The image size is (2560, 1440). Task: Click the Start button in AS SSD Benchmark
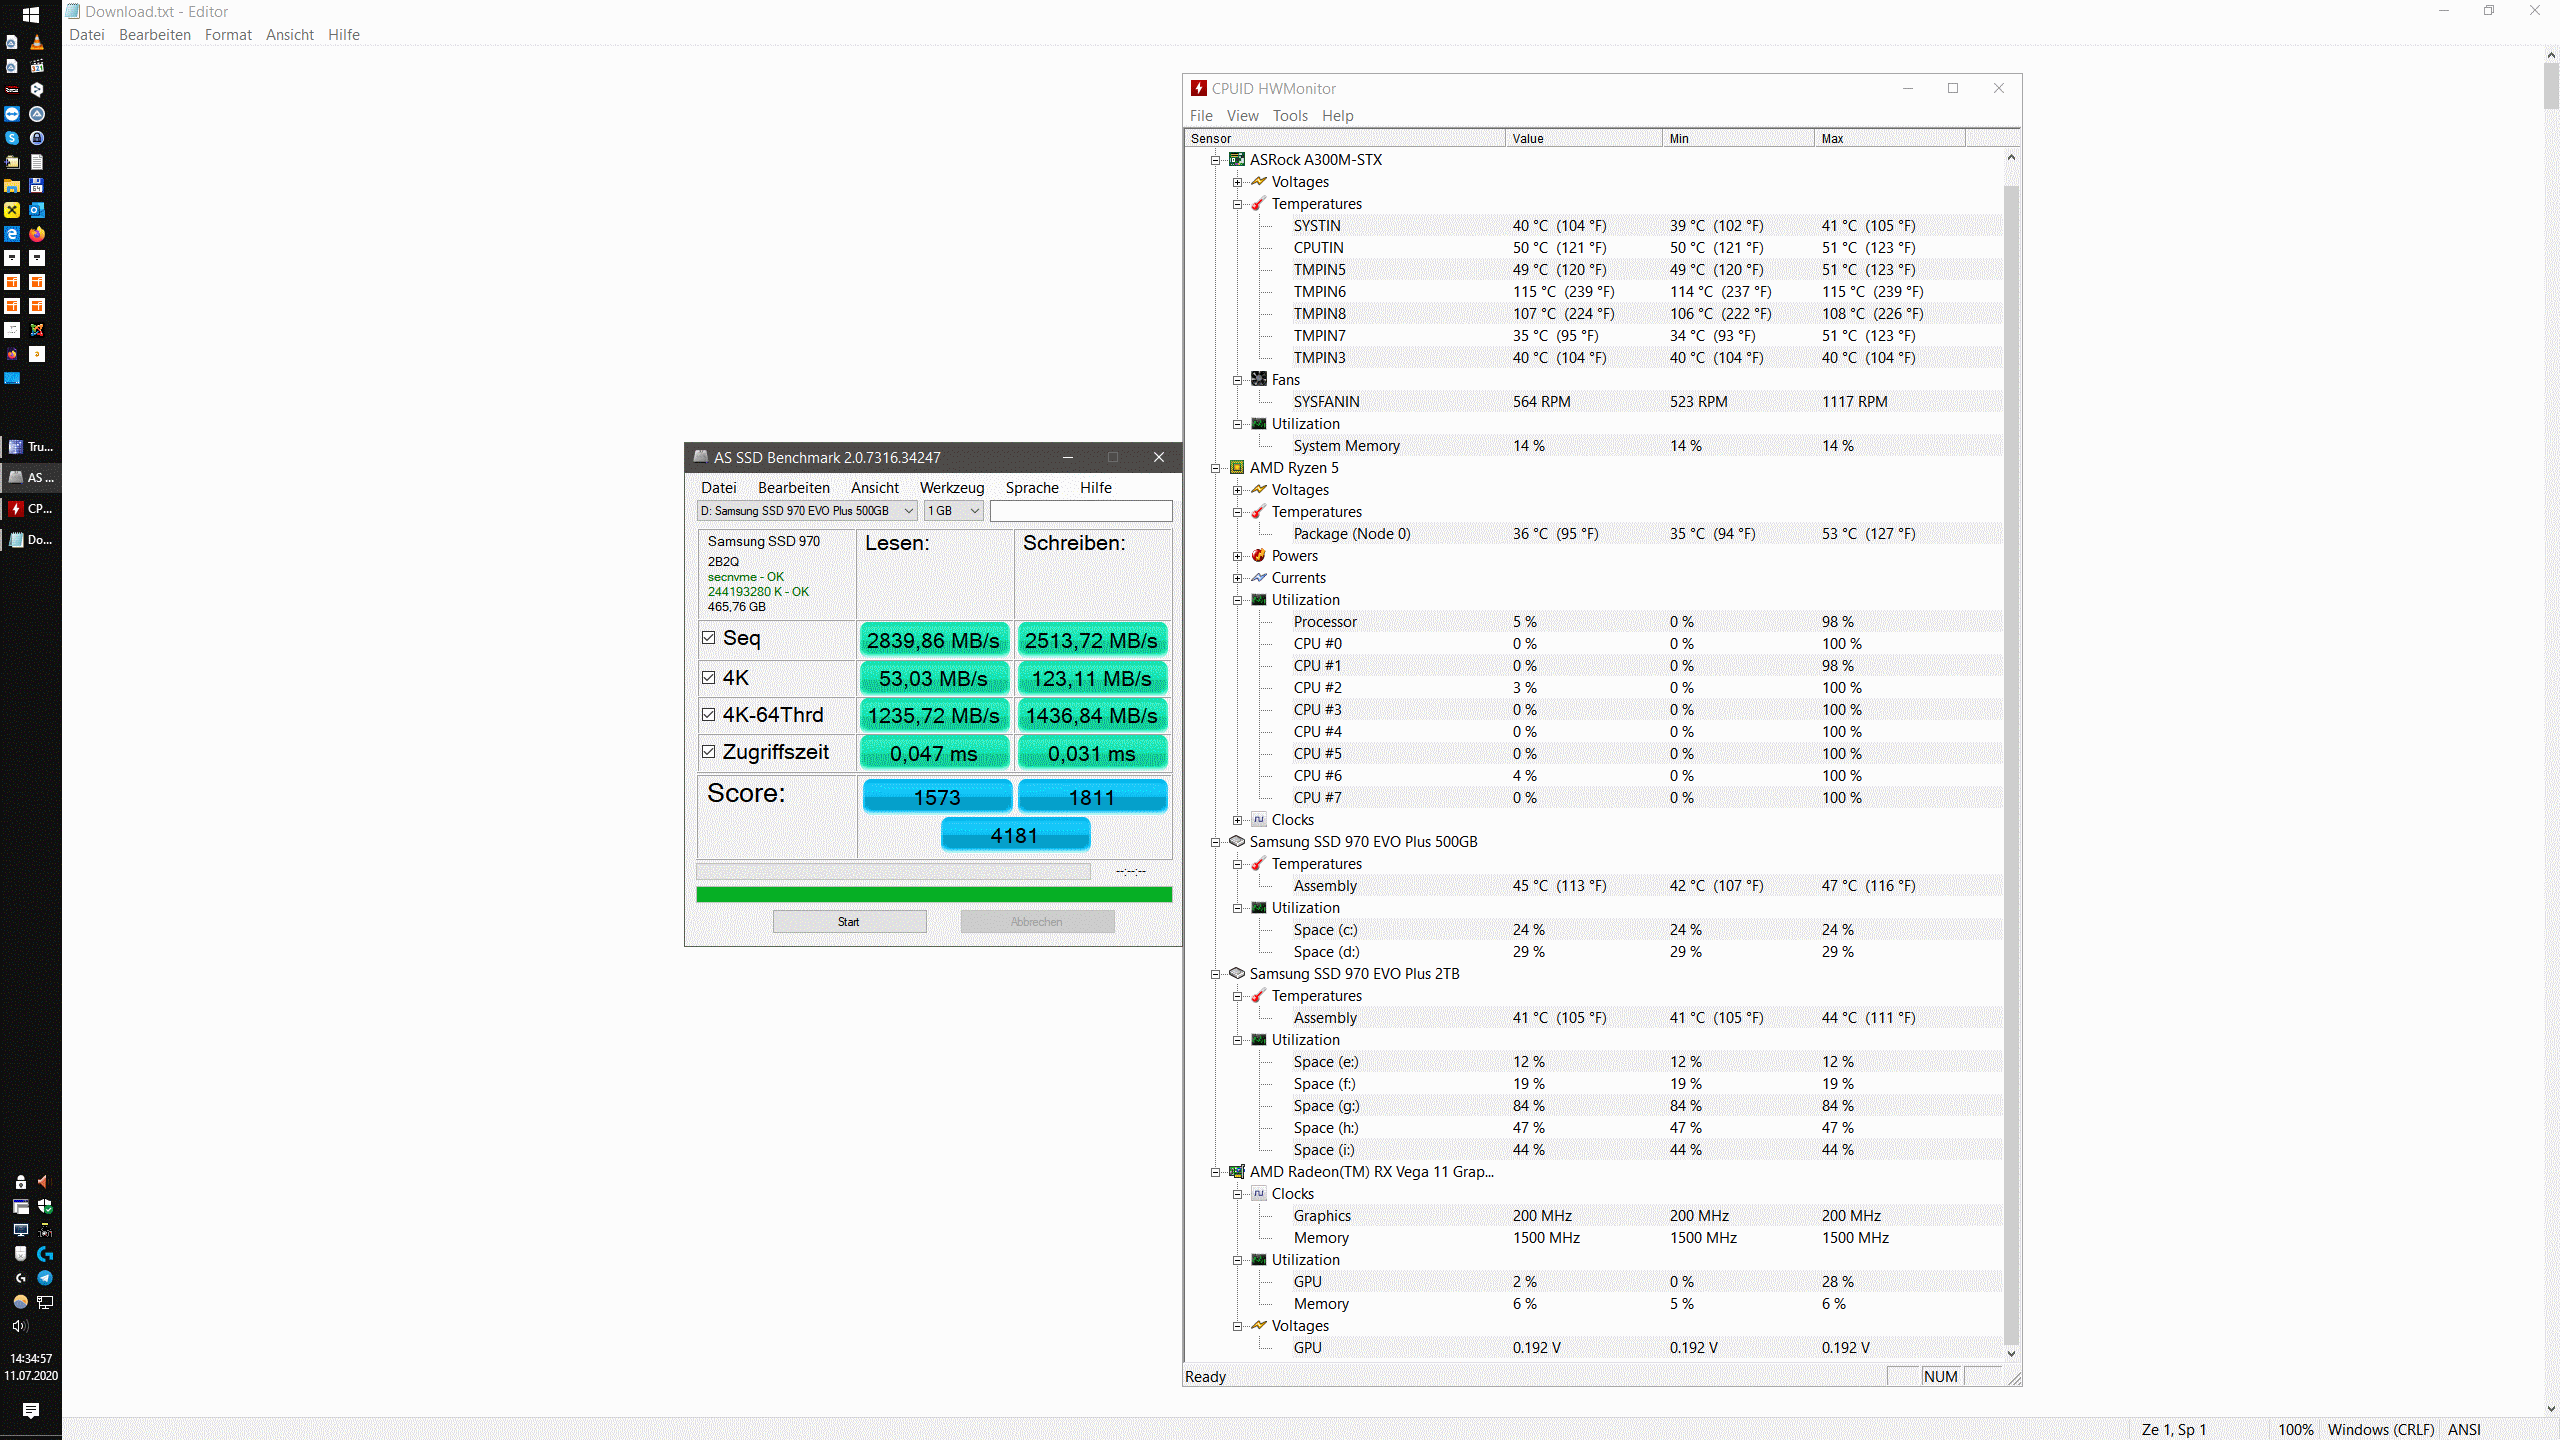pyautogui.click(x=849, y=922)
